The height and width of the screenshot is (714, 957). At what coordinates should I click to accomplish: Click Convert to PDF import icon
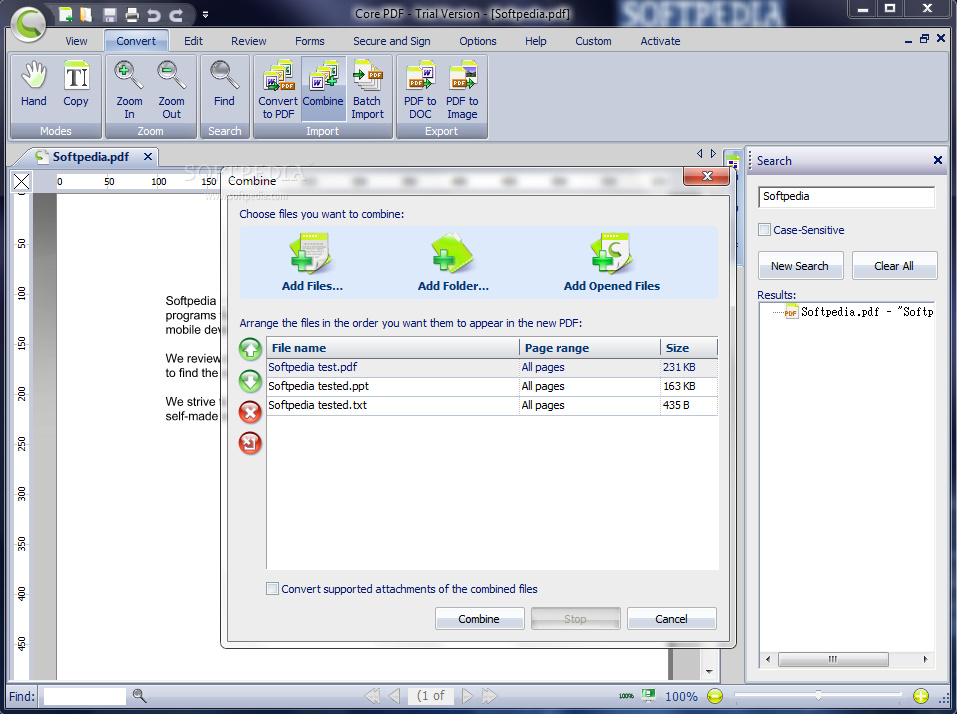[278, 90]
